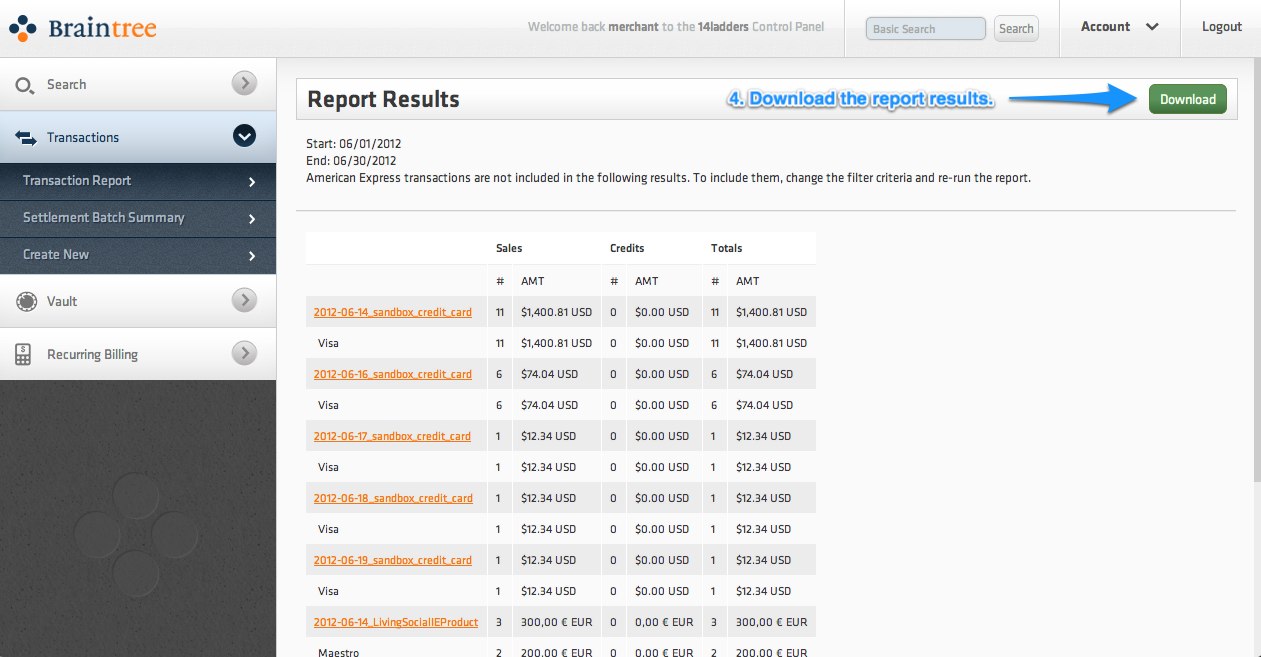Click sales amount 300,00 € EUR in LivingSocialIEProduct row
This screenshot has height=657, width=1261.
(557, 622)
